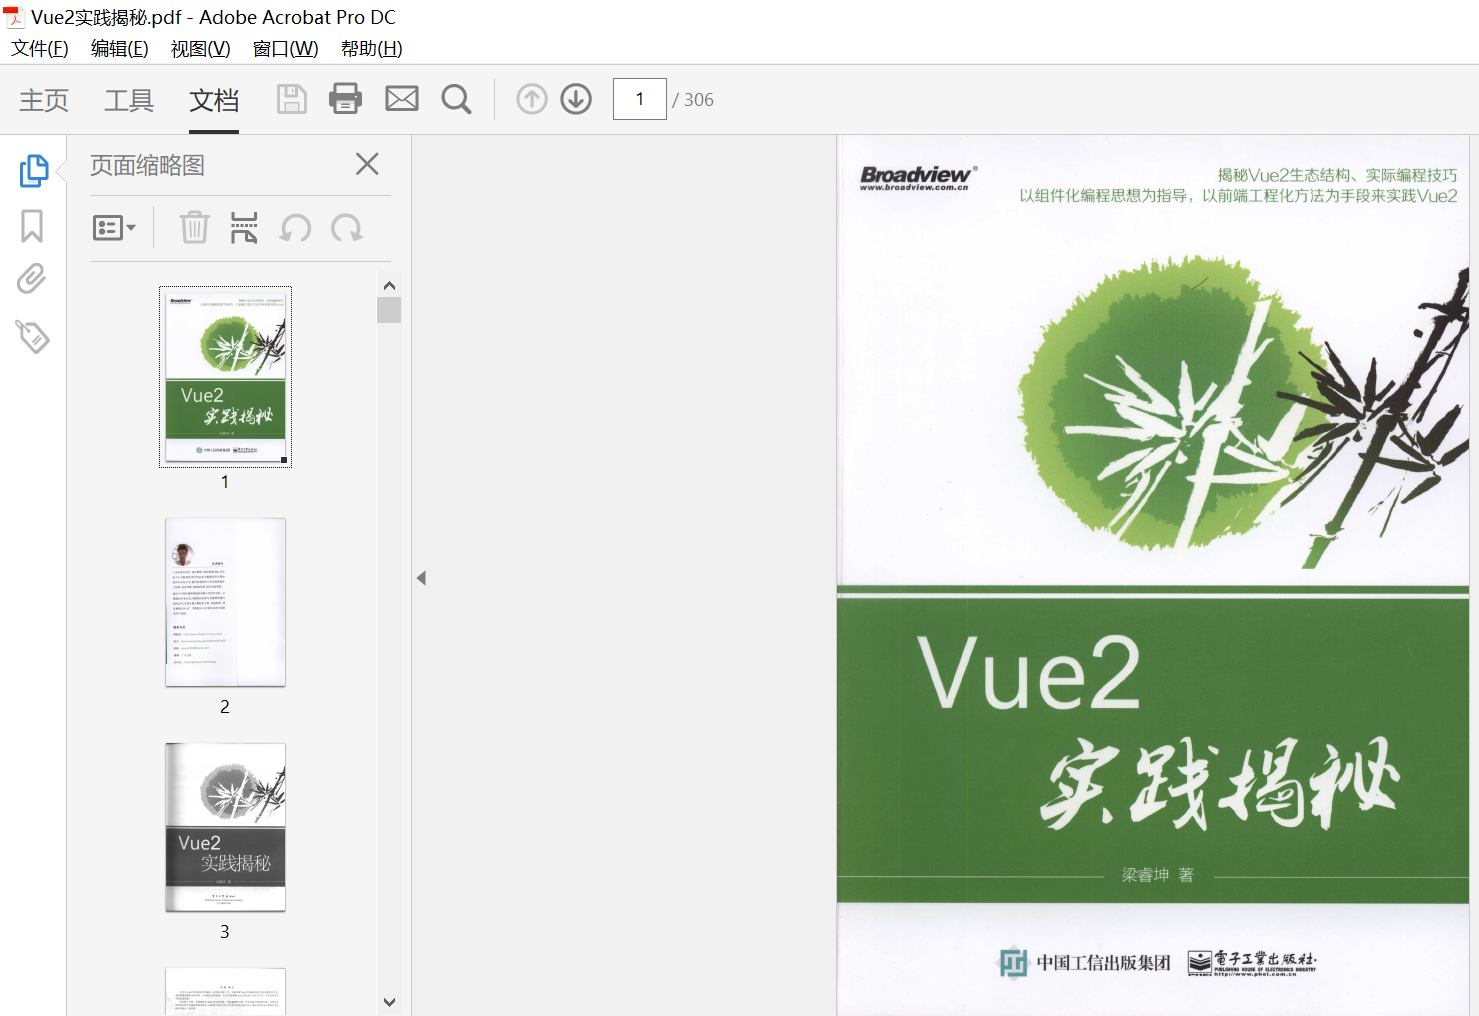Click the Vue2 title on book cover
The image size is (1479, 1016).
(1029, 674)
